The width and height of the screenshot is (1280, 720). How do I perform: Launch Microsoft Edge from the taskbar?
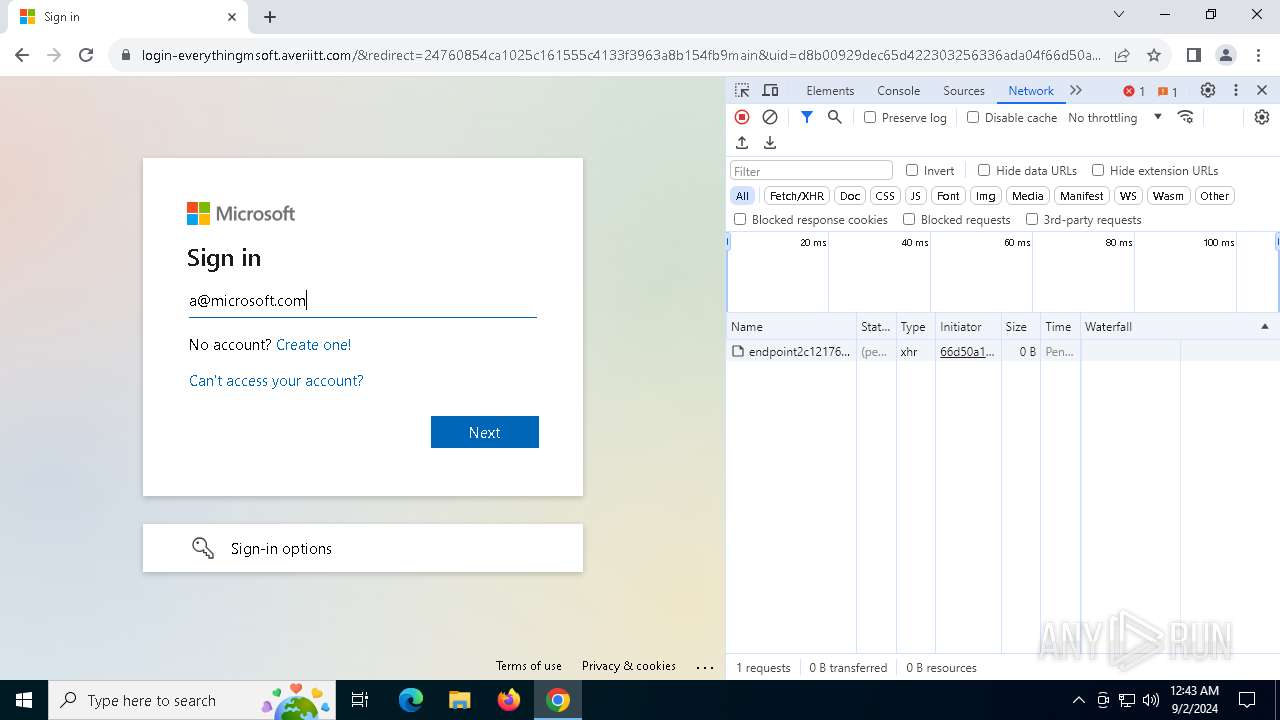click(x=411, y=700)
